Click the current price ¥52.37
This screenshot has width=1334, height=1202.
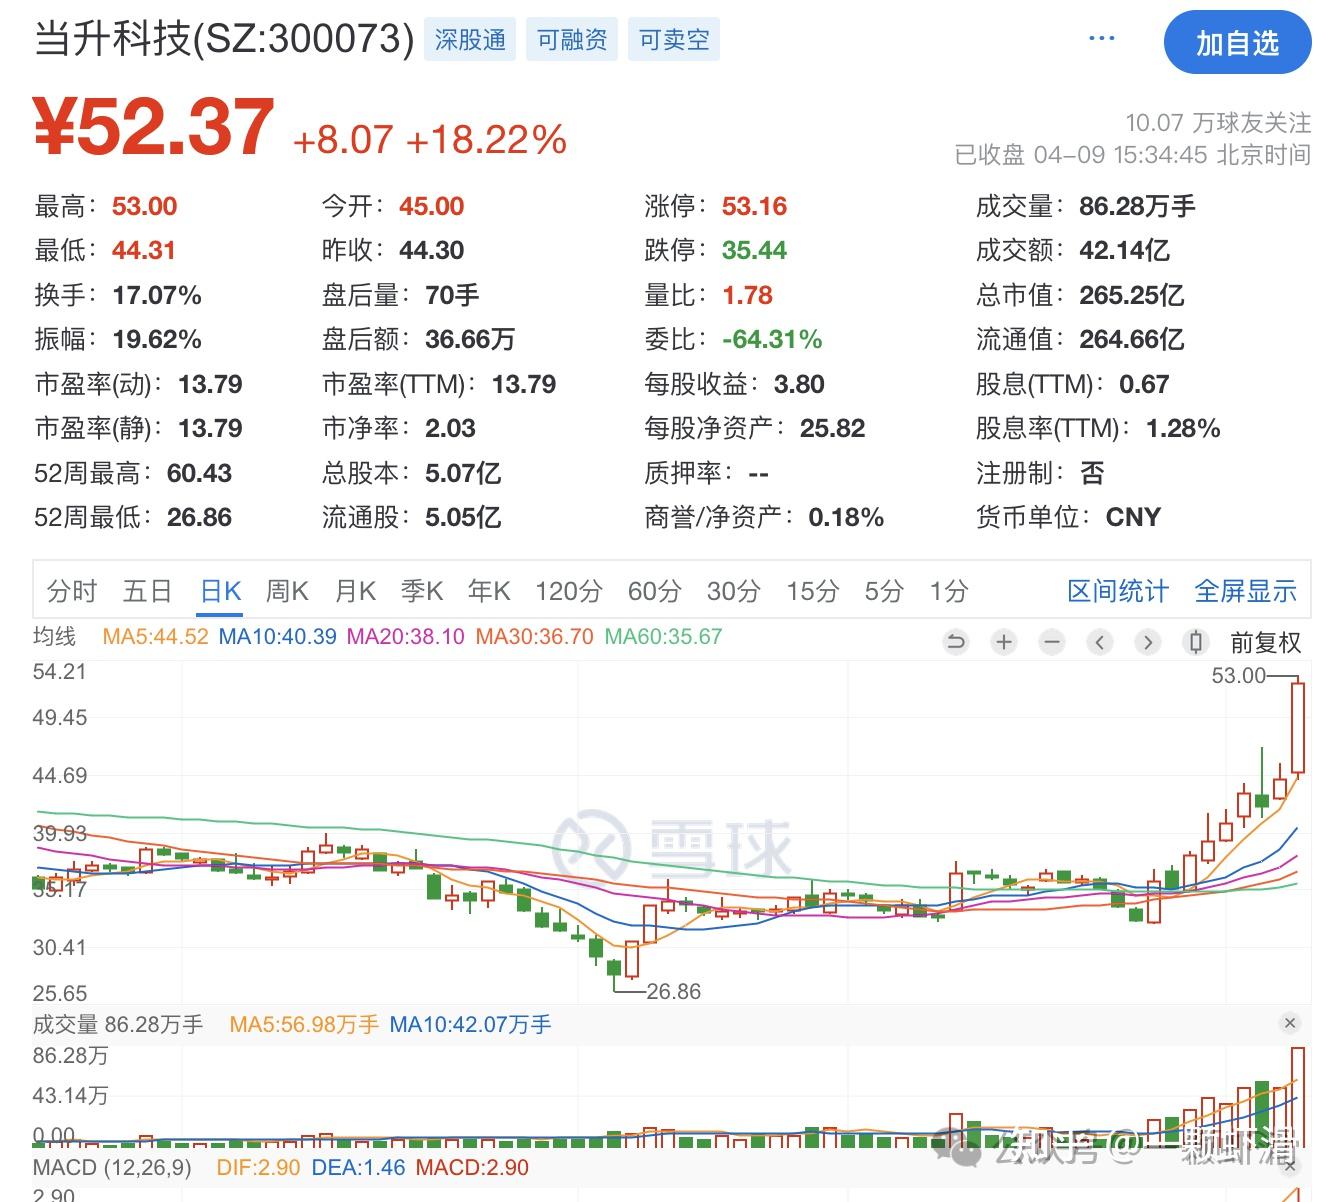pos(154,127)
